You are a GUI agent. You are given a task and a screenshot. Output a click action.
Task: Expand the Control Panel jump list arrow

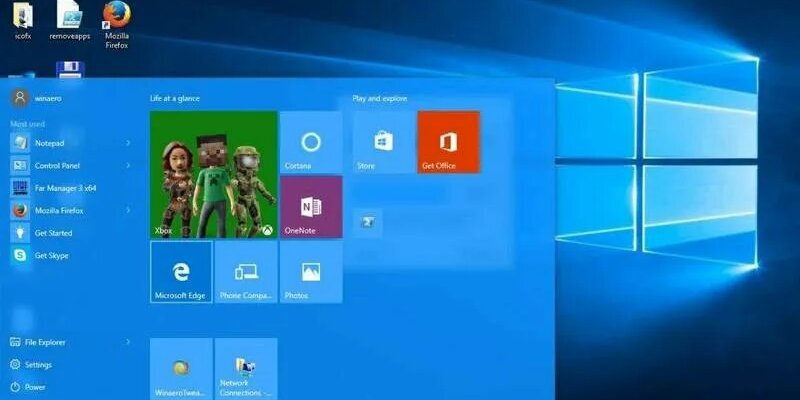coord(128,166)
